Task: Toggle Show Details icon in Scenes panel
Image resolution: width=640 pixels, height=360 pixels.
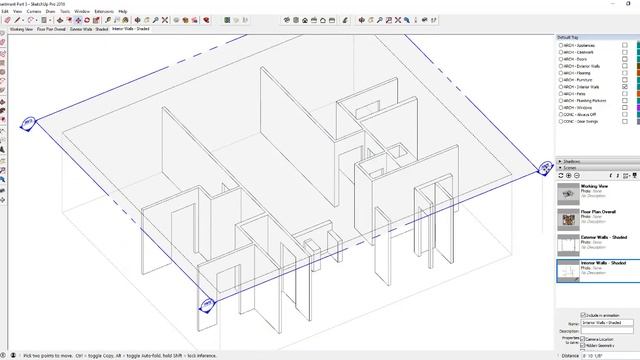Action: tap(634, 176)
